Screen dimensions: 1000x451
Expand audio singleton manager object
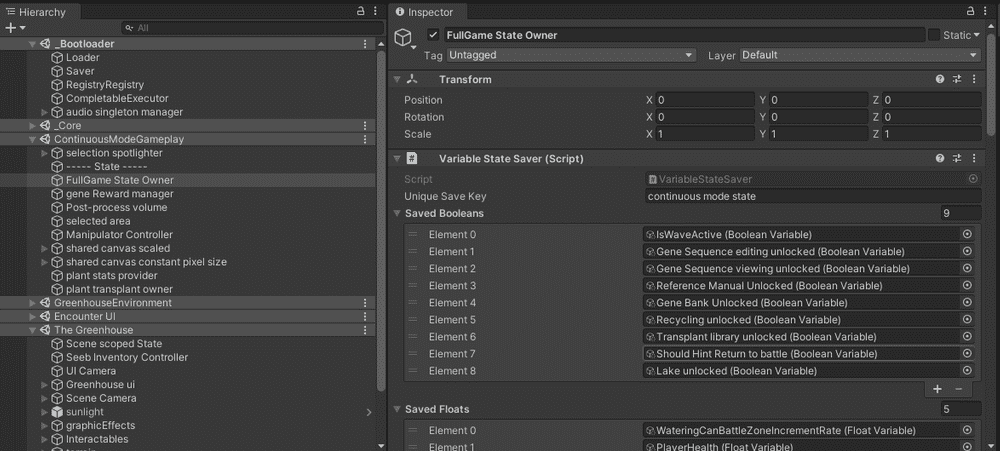44,112
